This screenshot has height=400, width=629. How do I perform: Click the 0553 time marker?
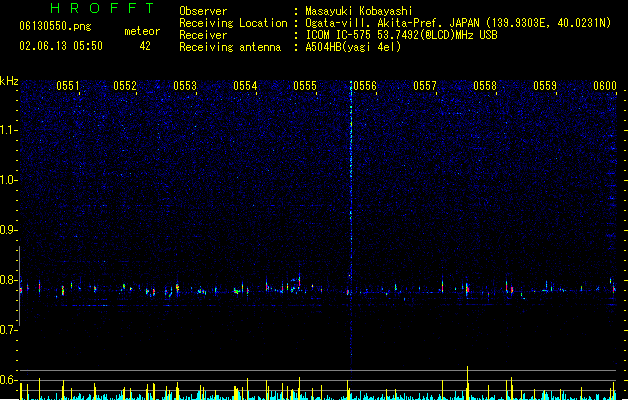point(185,86)
